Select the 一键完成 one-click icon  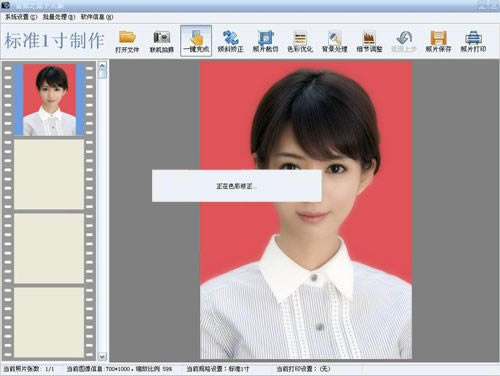pos(196,41)
